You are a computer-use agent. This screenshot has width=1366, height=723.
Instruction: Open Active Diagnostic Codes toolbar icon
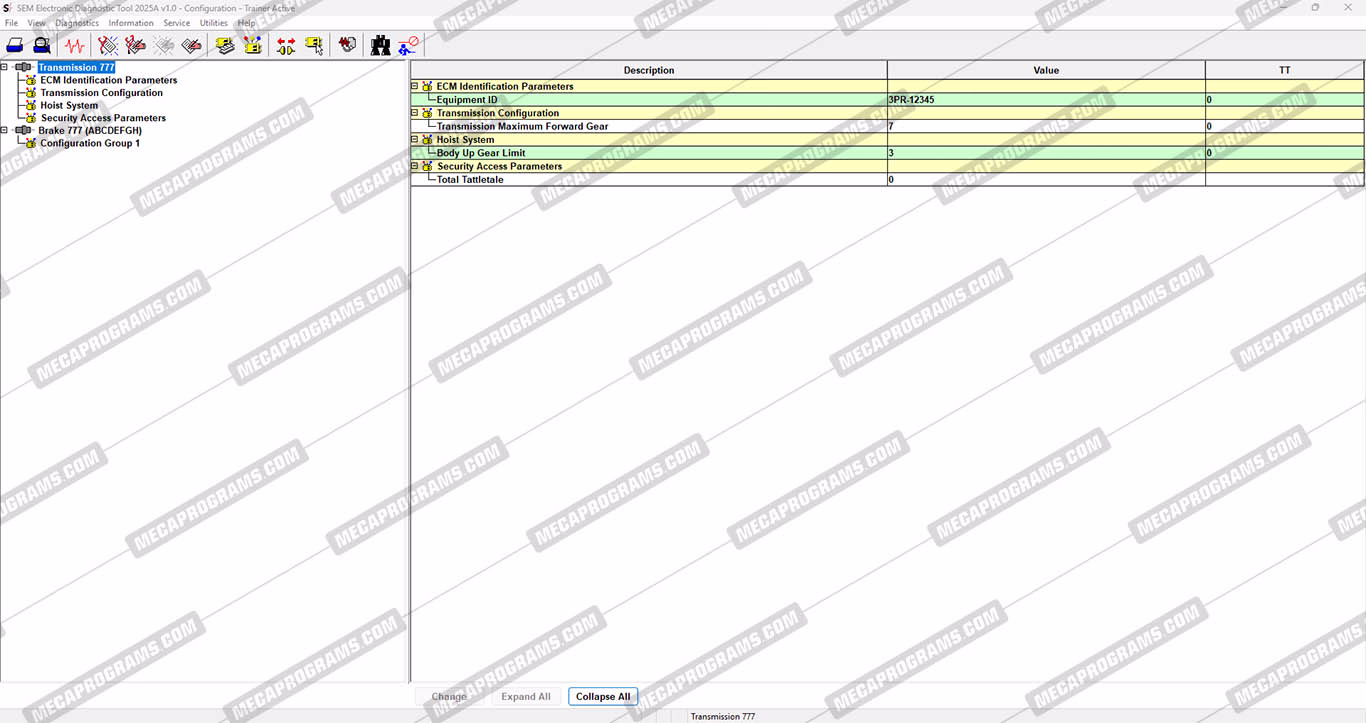(x=108, y=45)
